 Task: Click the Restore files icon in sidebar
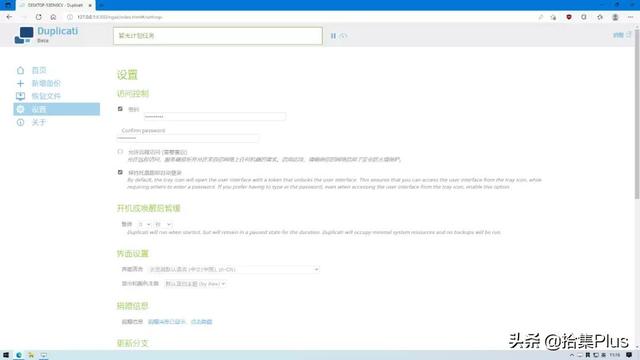tap(20, 96)
